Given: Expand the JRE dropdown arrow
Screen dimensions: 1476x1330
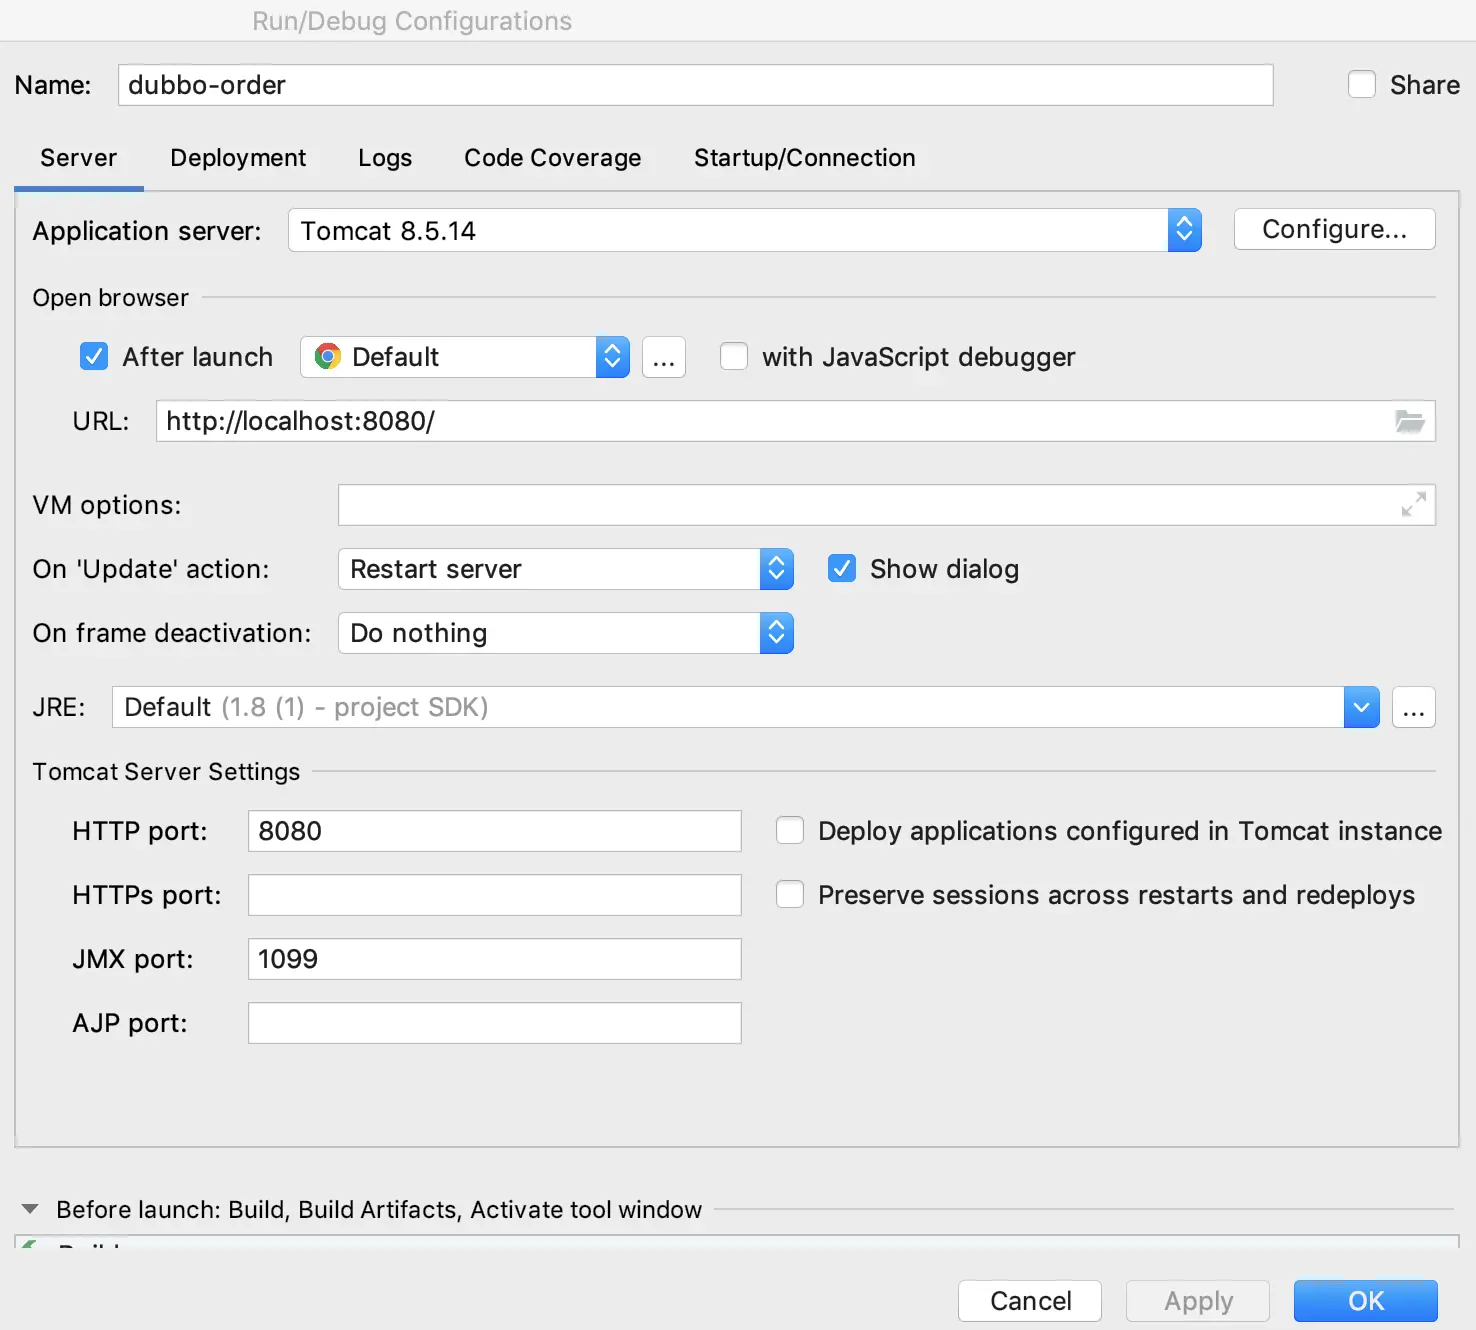Looking at the screenshot, I should pos(1361,708).
